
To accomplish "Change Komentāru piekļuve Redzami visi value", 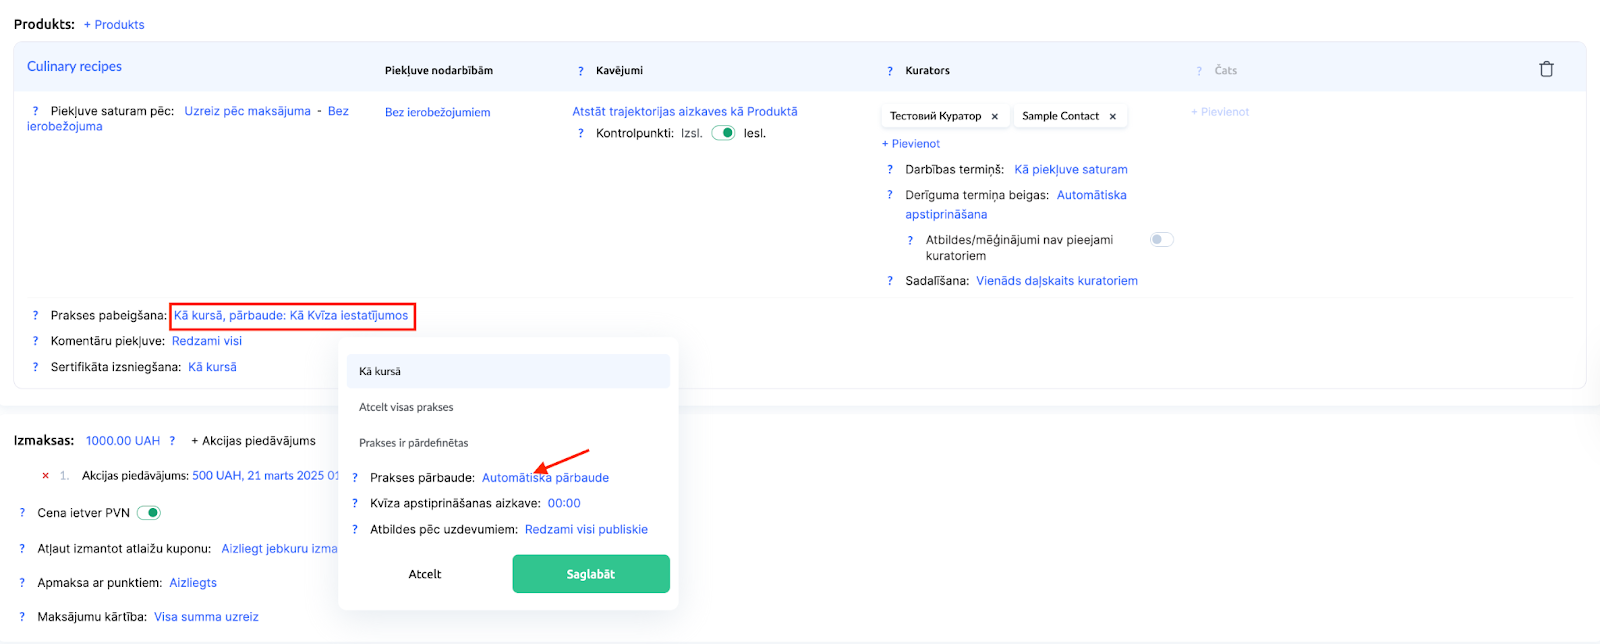I will (x=207, y=341).
